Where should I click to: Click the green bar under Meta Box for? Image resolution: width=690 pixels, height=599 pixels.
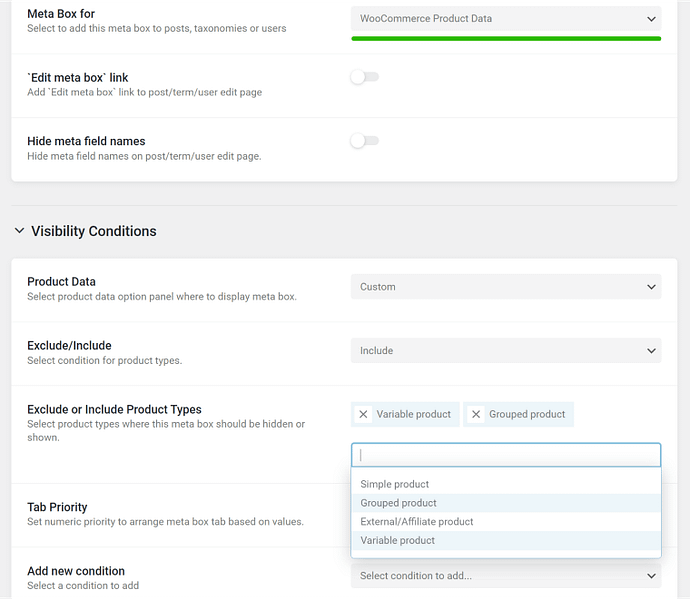[x=505, y=38]
